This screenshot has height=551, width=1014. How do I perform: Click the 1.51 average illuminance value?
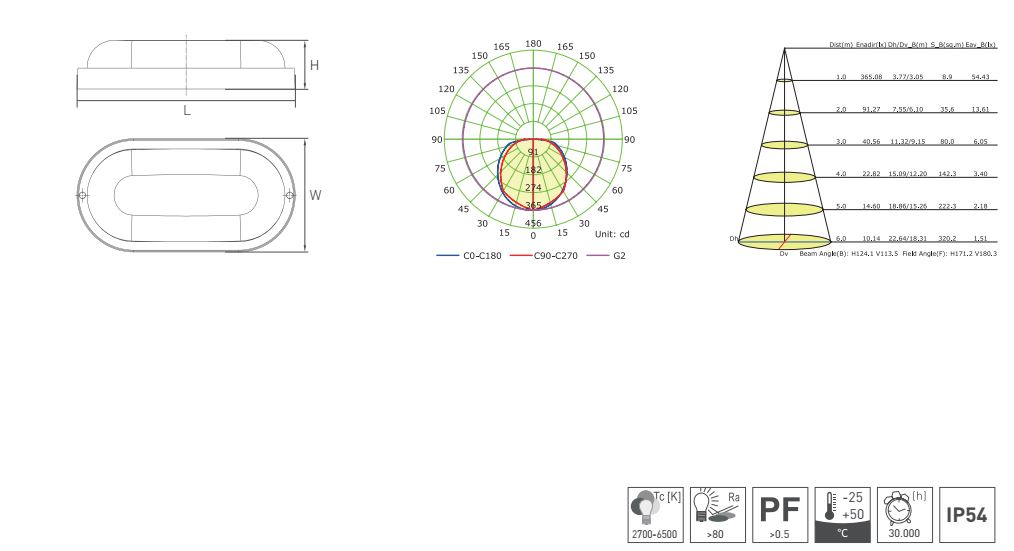pyautogui.click(x=980, y=239)
